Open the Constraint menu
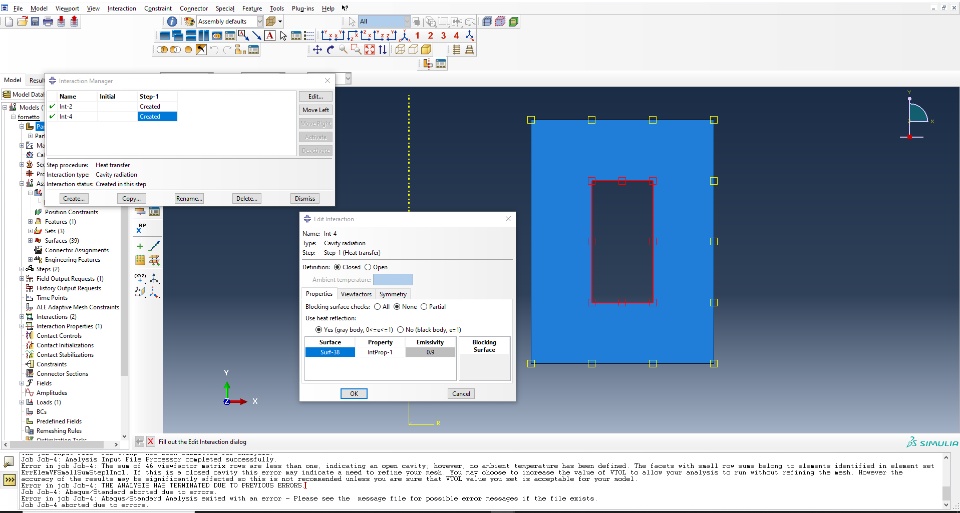 [x=158, y=9]
